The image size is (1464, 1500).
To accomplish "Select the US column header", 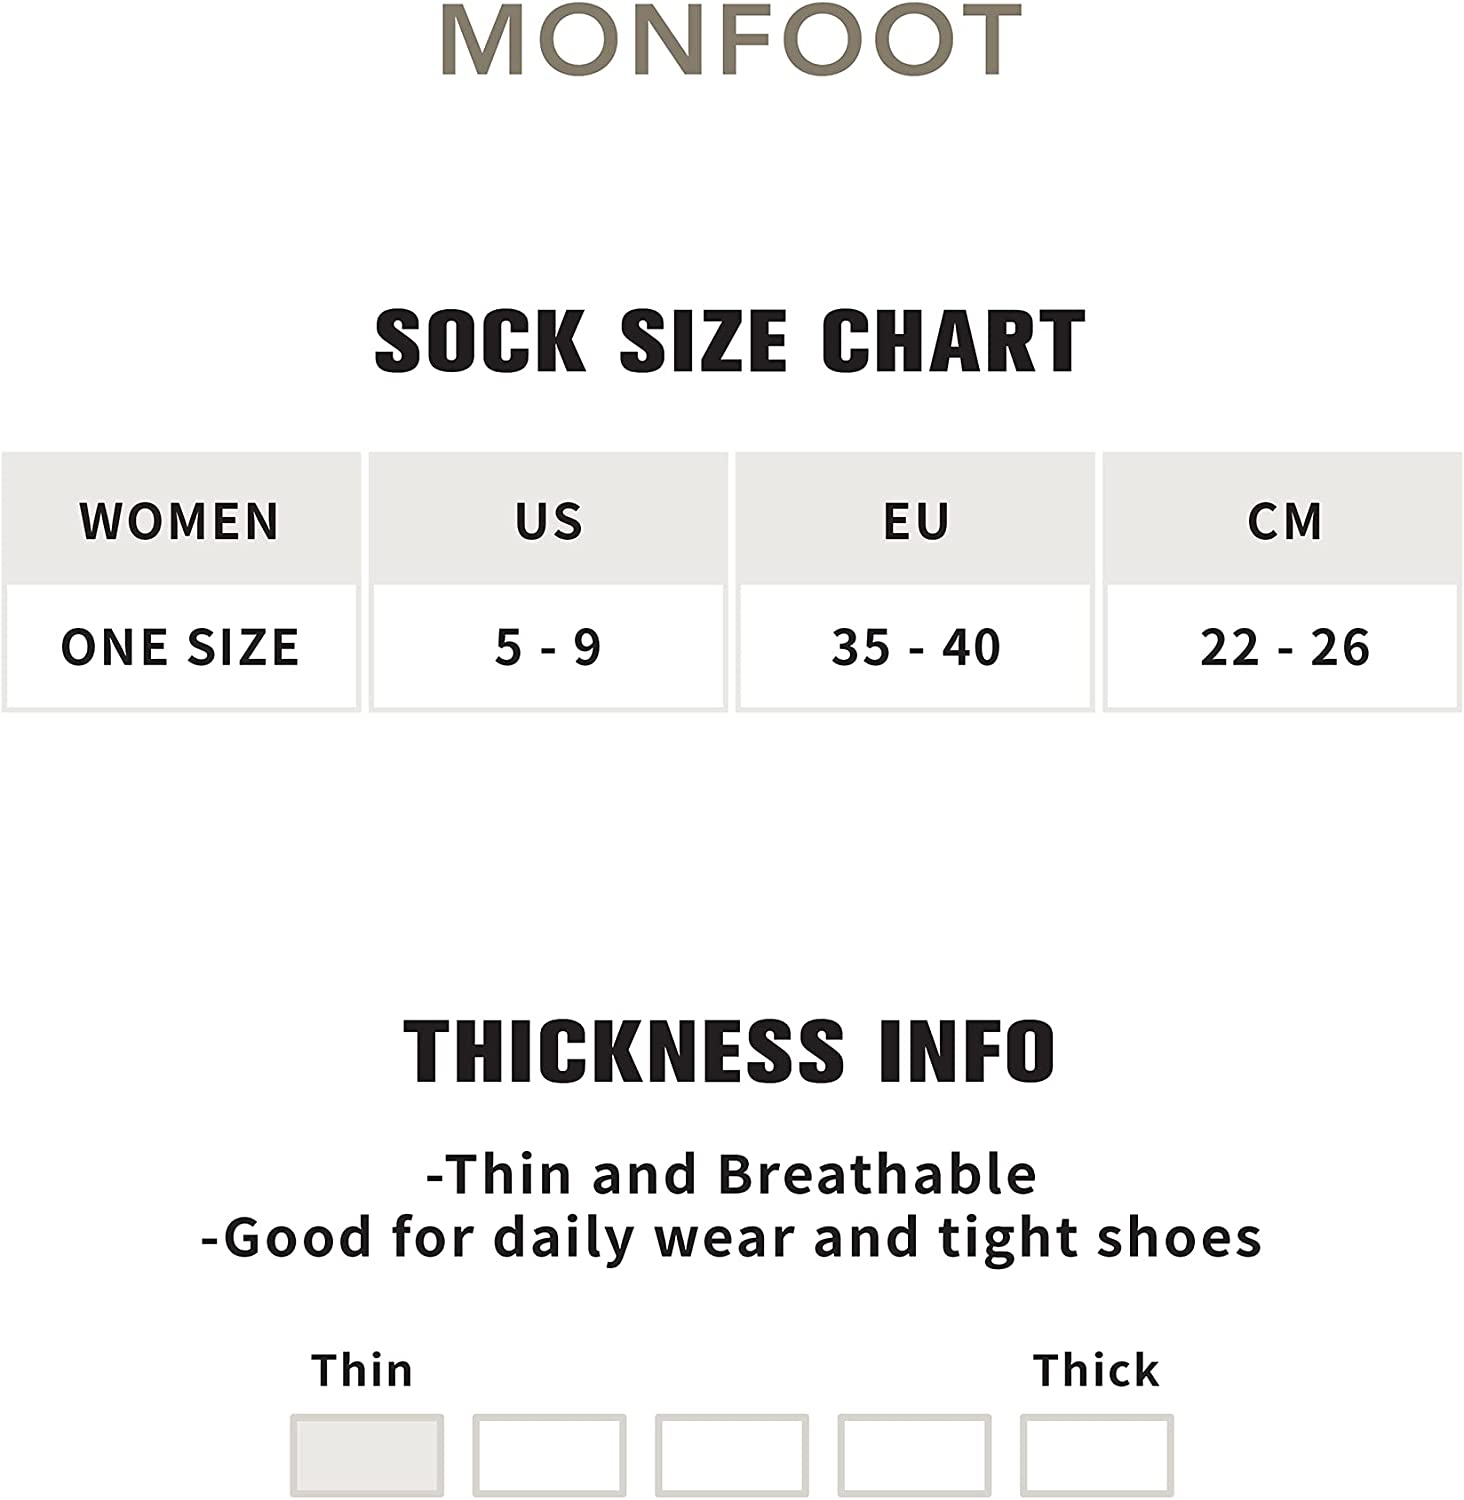I will click(x=548, y=521).
